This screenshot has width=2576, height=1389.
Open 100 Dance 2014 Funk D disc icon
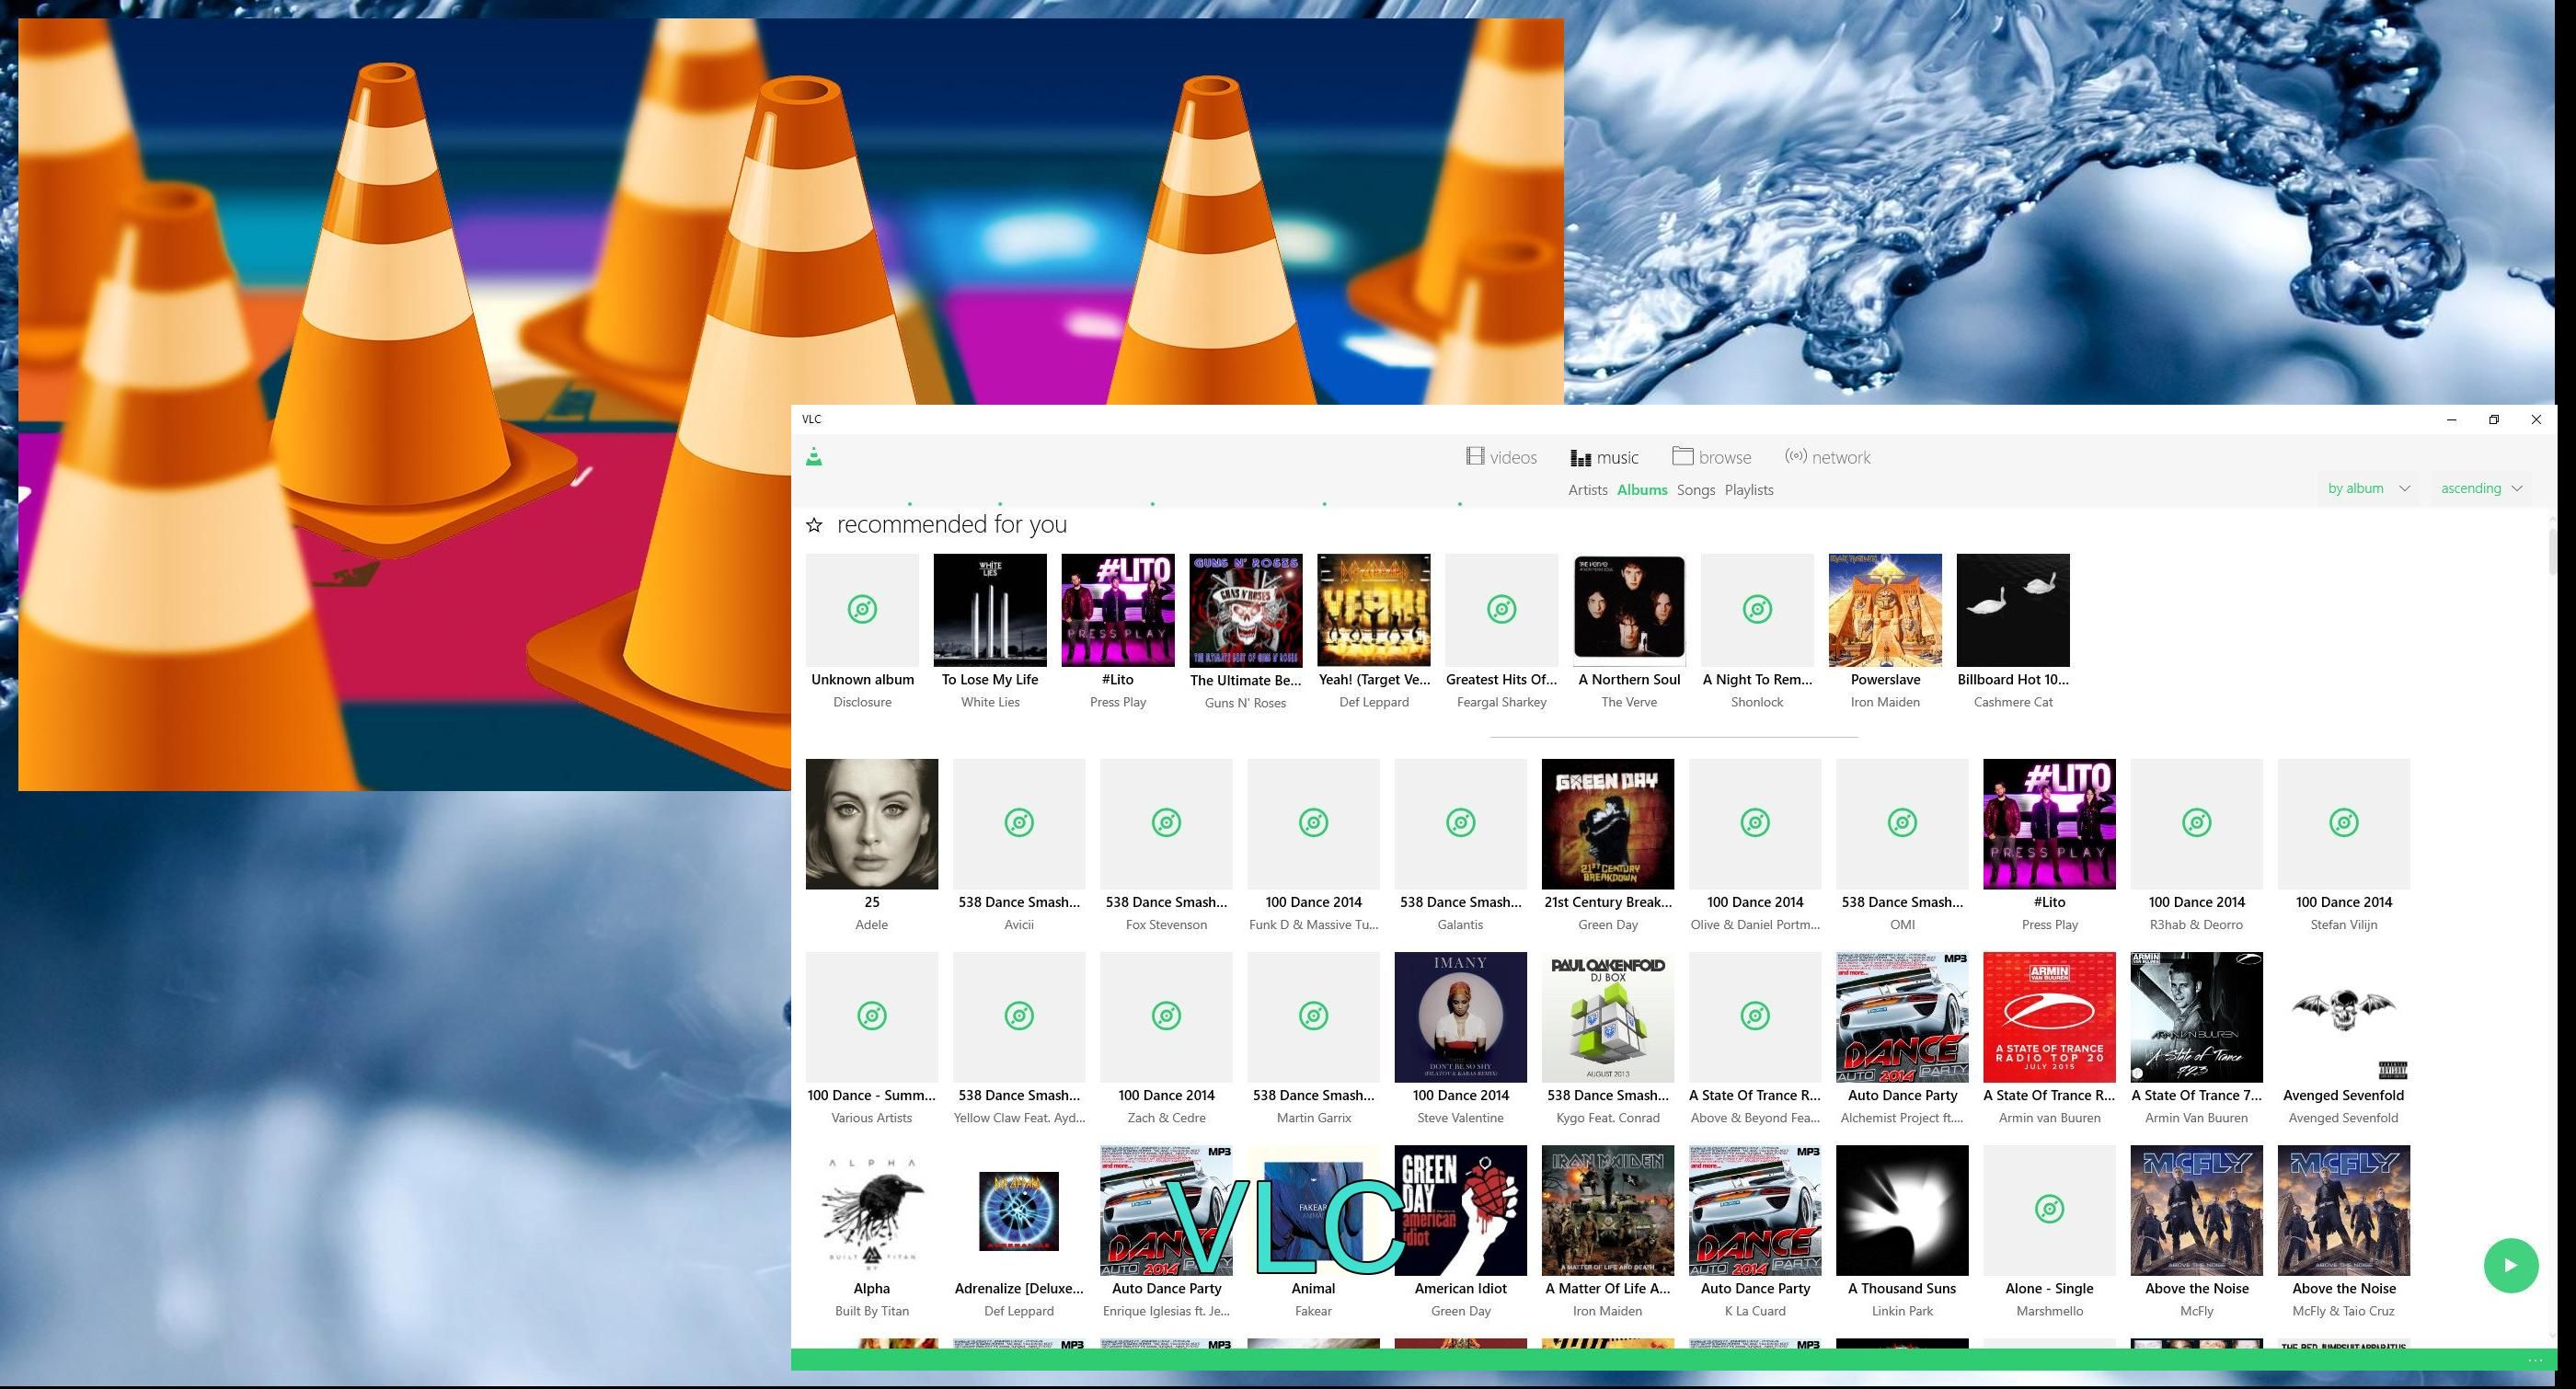point(1313,824)
